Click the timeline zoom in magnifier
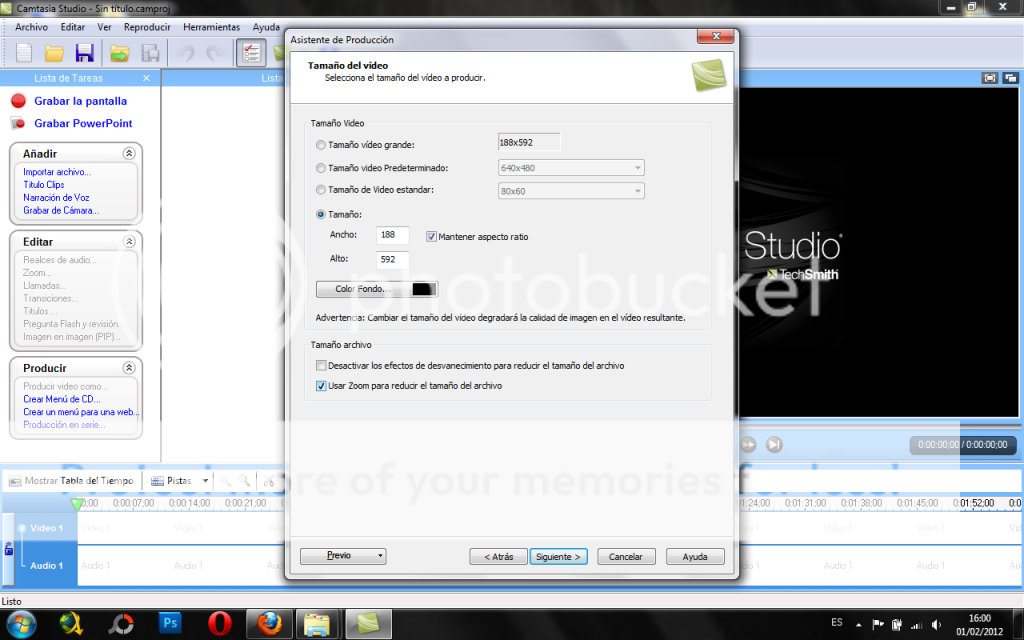This screenshot has width=1024, height=640. 225,481
